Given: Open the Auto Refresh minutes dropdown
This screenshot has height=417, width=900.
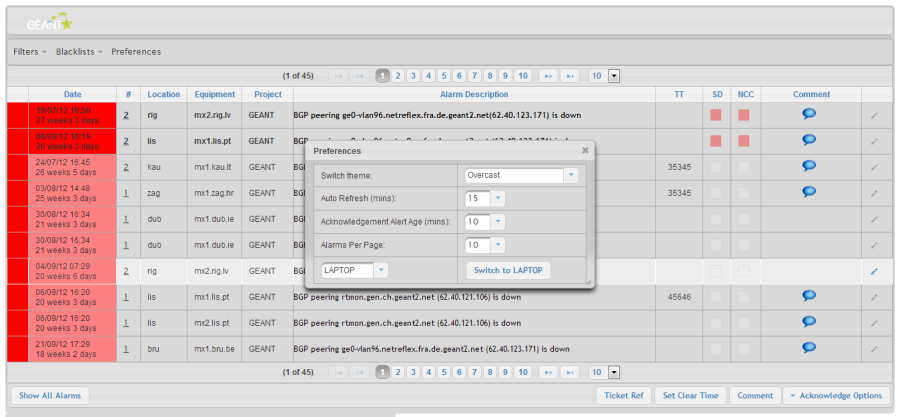Looking at the screenshot, I should point(498,198).
